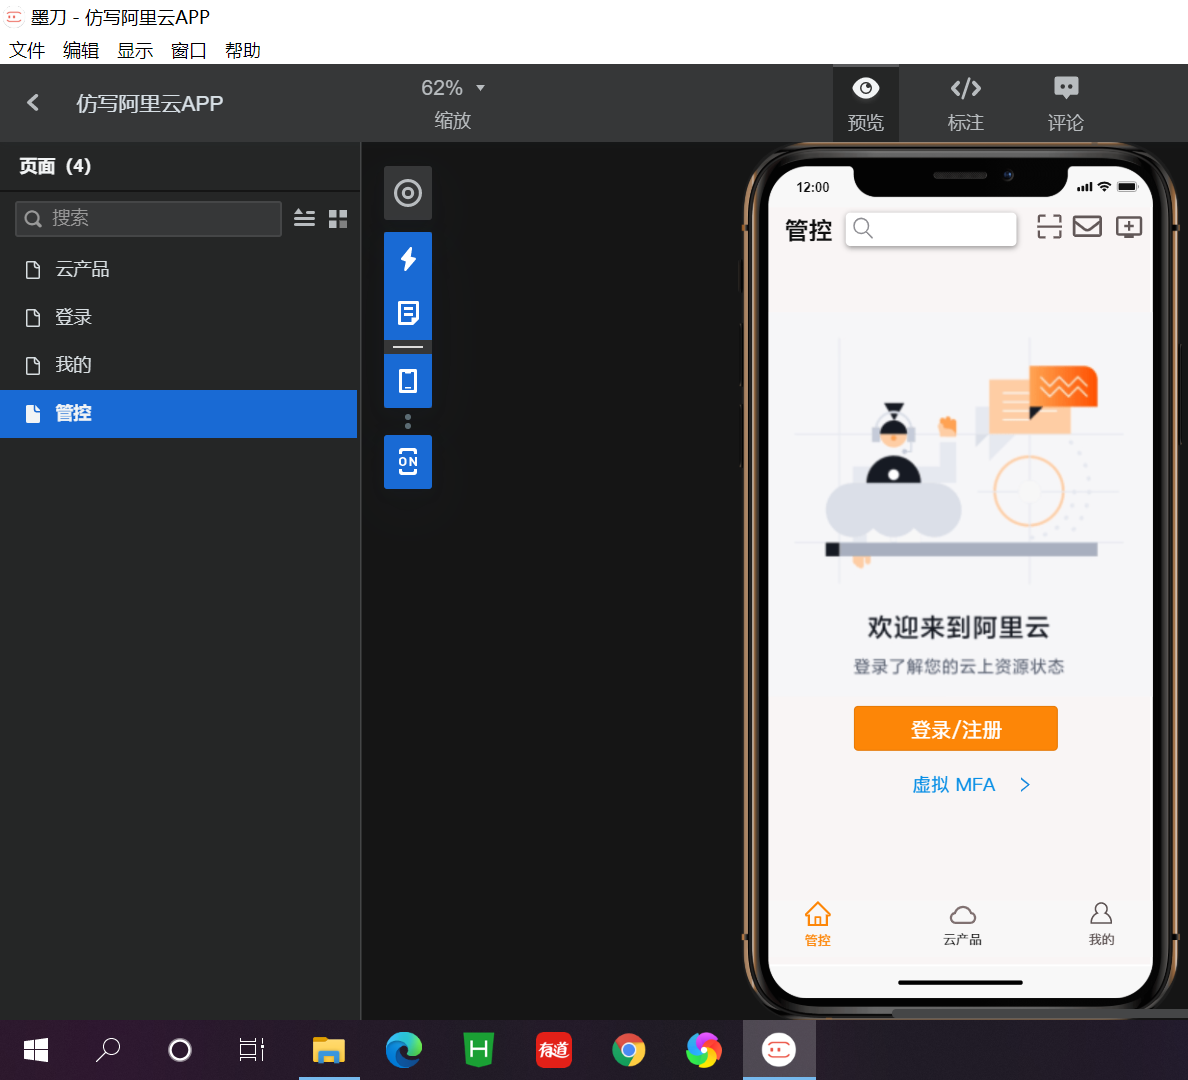
Task: Click the horizontal scrollbar under preview
Action: click(1040, 1013)
